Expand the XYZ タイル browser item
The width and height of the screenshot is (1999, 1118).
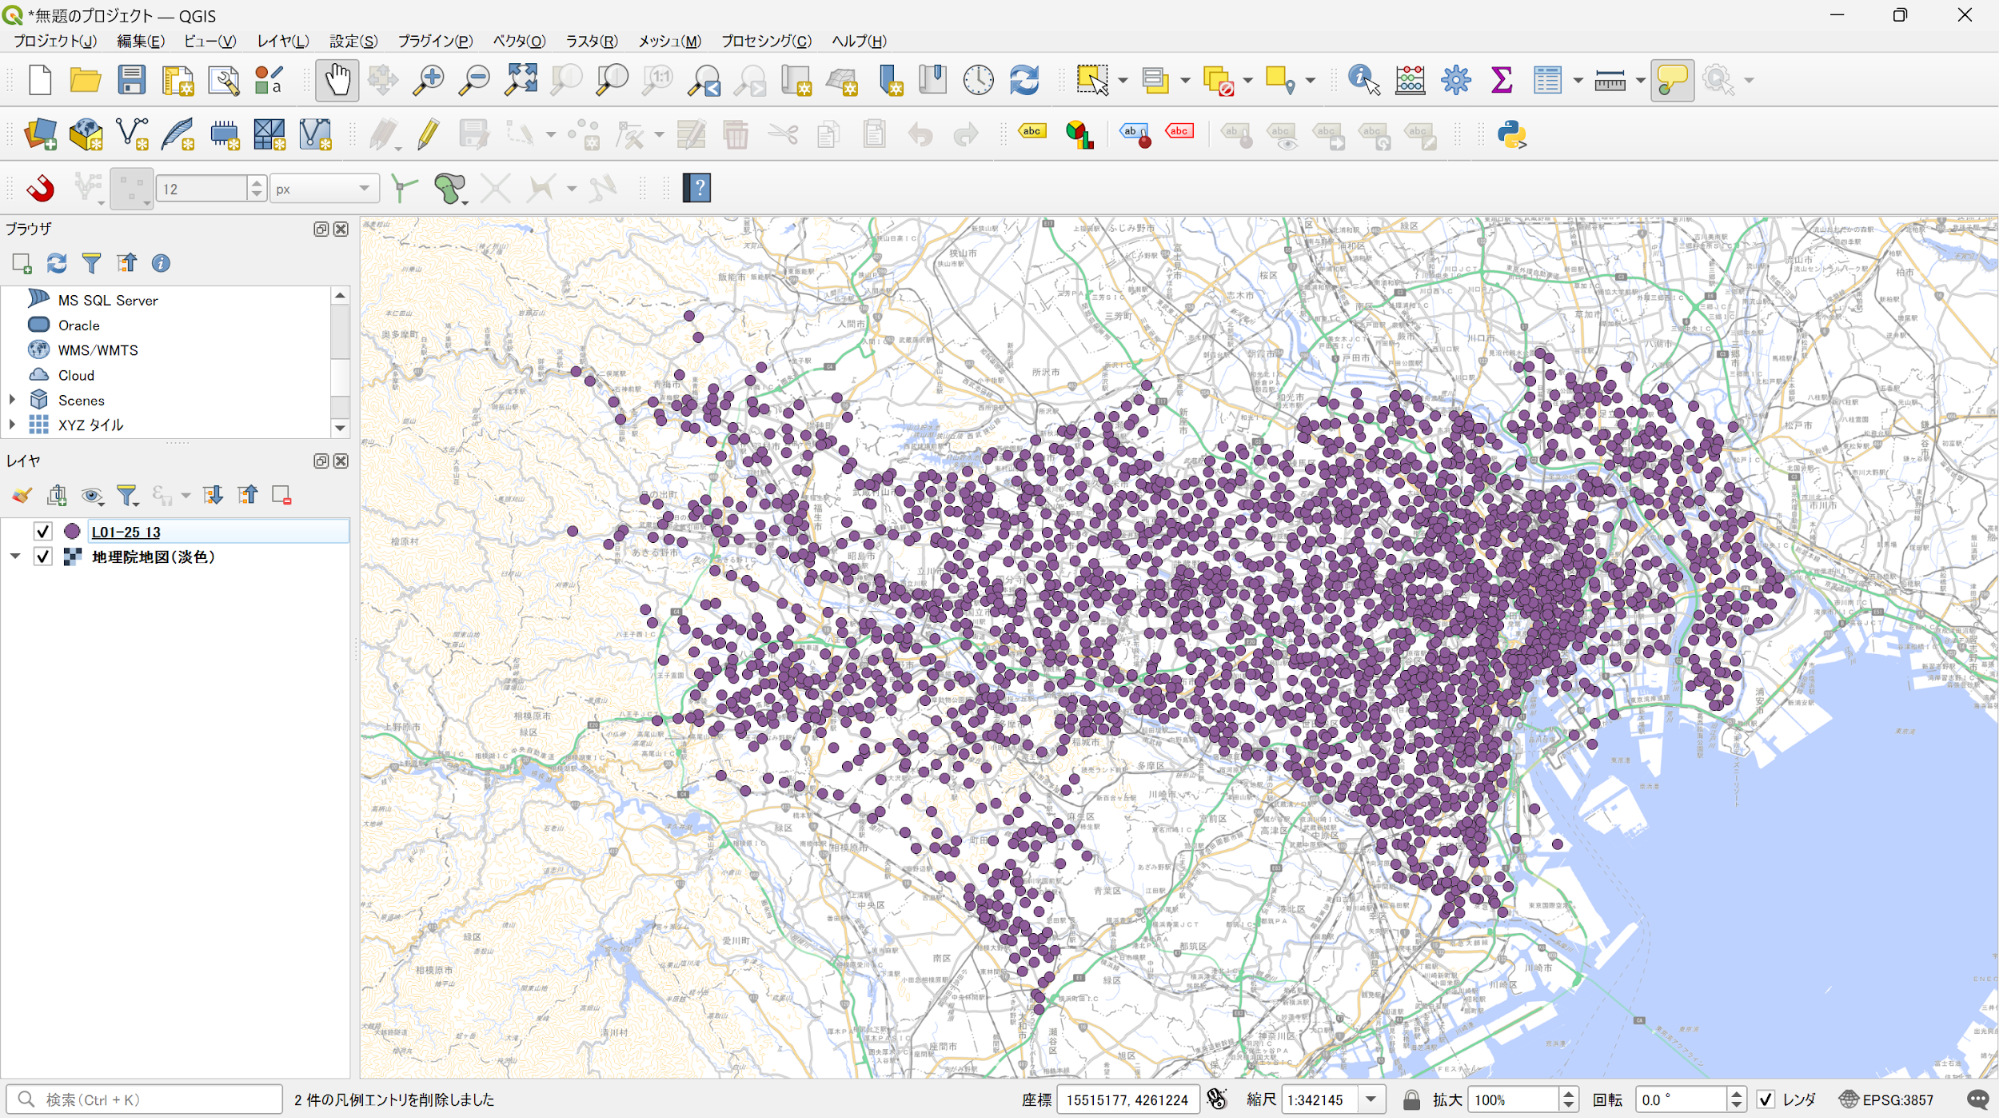[x=12, y=425]
